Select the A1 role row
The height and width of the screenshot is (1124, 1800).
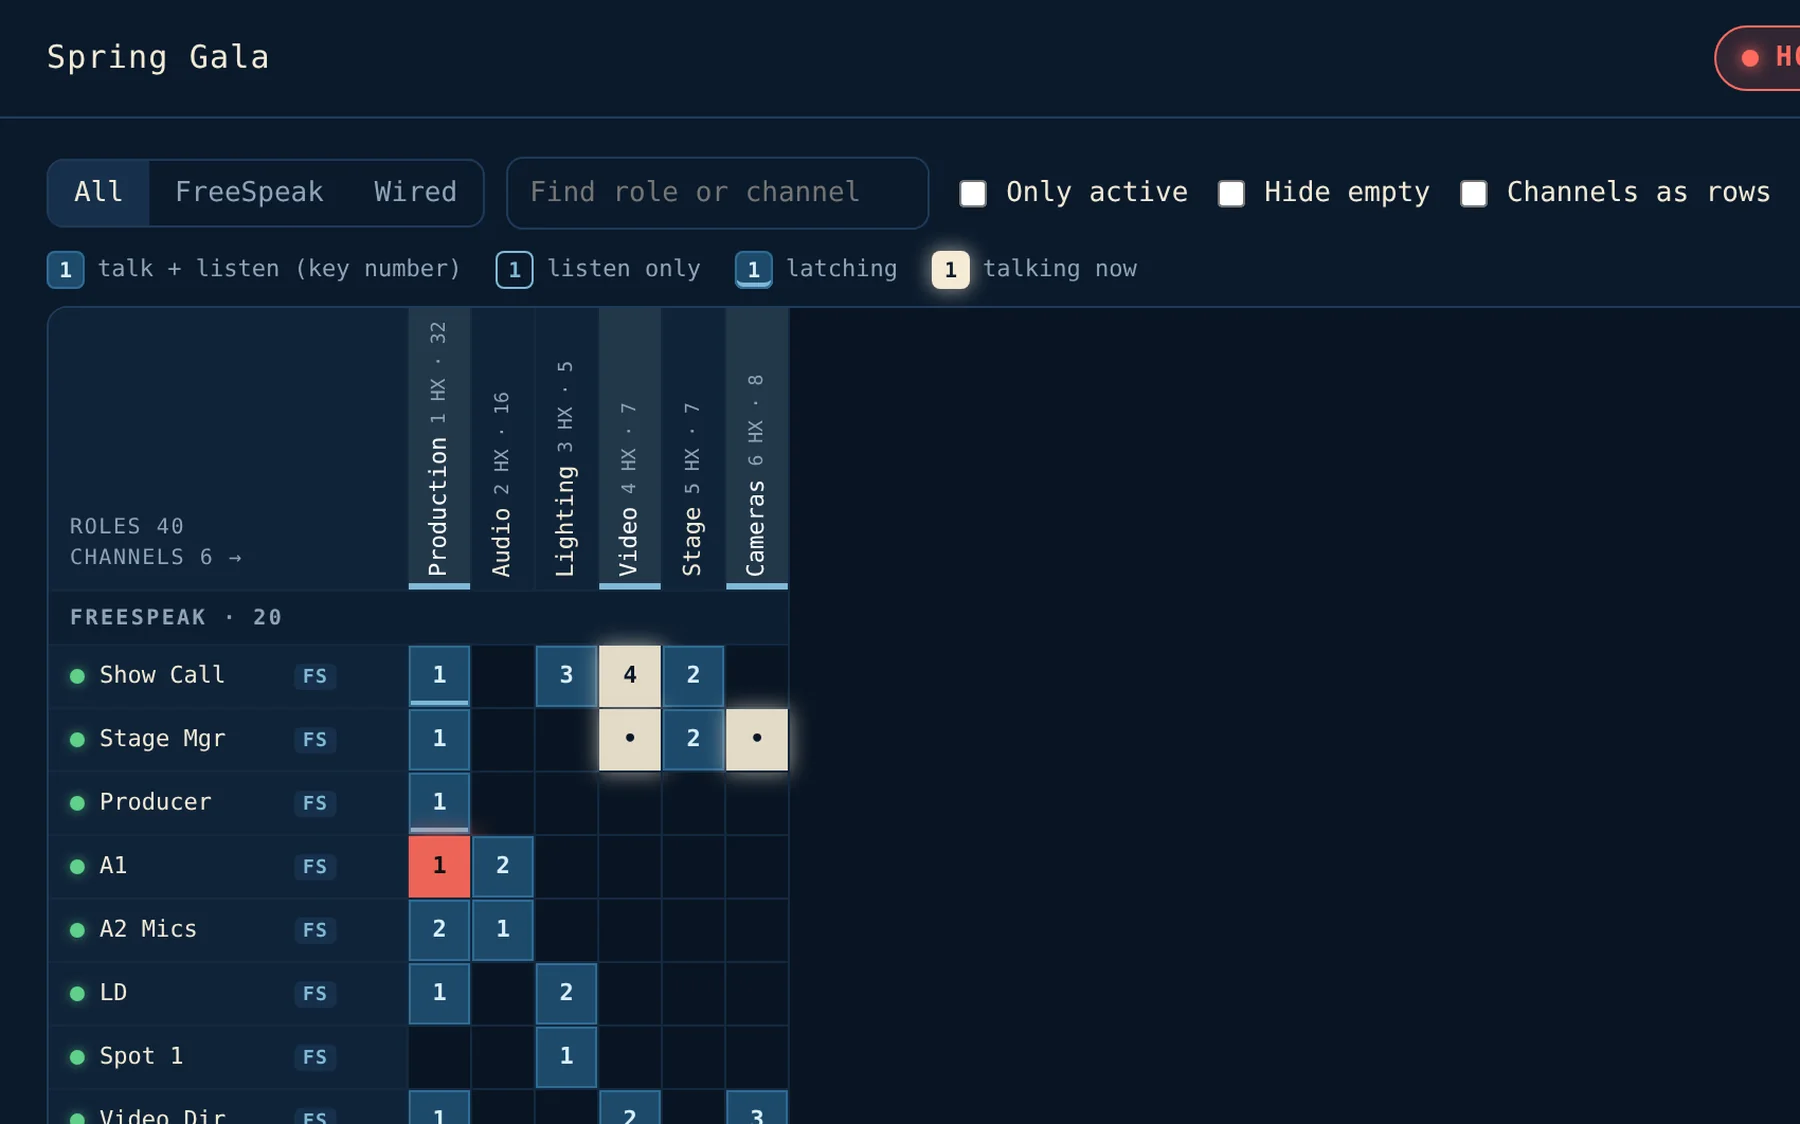228,866
